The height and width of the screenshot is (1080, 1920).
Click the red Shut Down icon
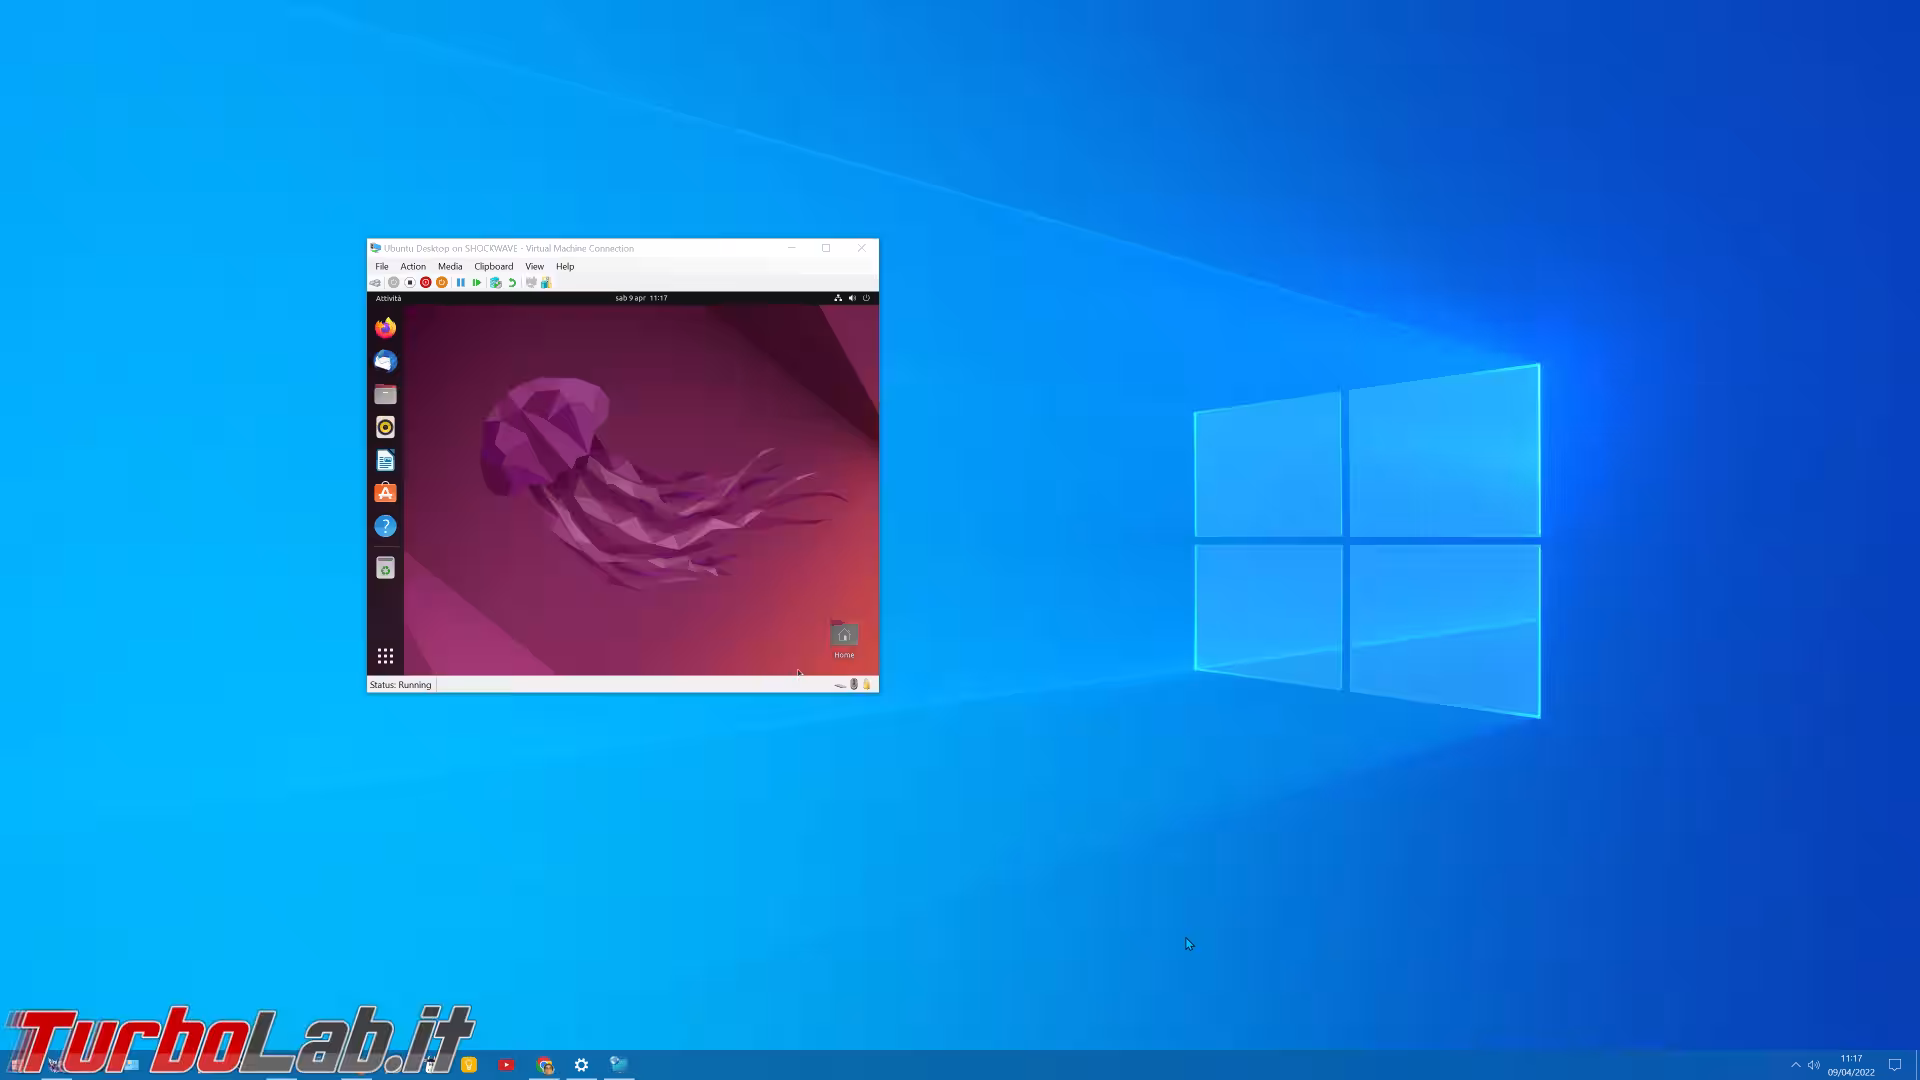point(426,283)
